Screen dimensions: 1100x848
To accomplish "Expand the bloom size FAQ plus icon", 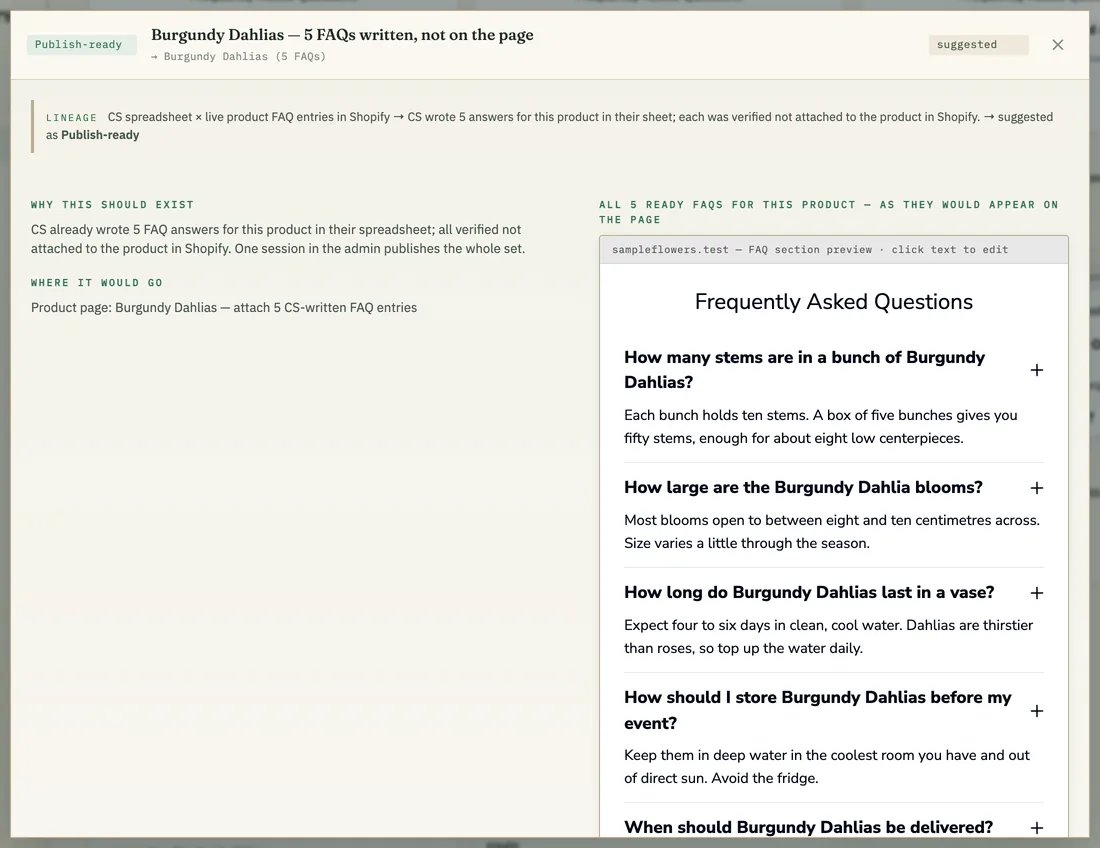I will coord(1036,488).
